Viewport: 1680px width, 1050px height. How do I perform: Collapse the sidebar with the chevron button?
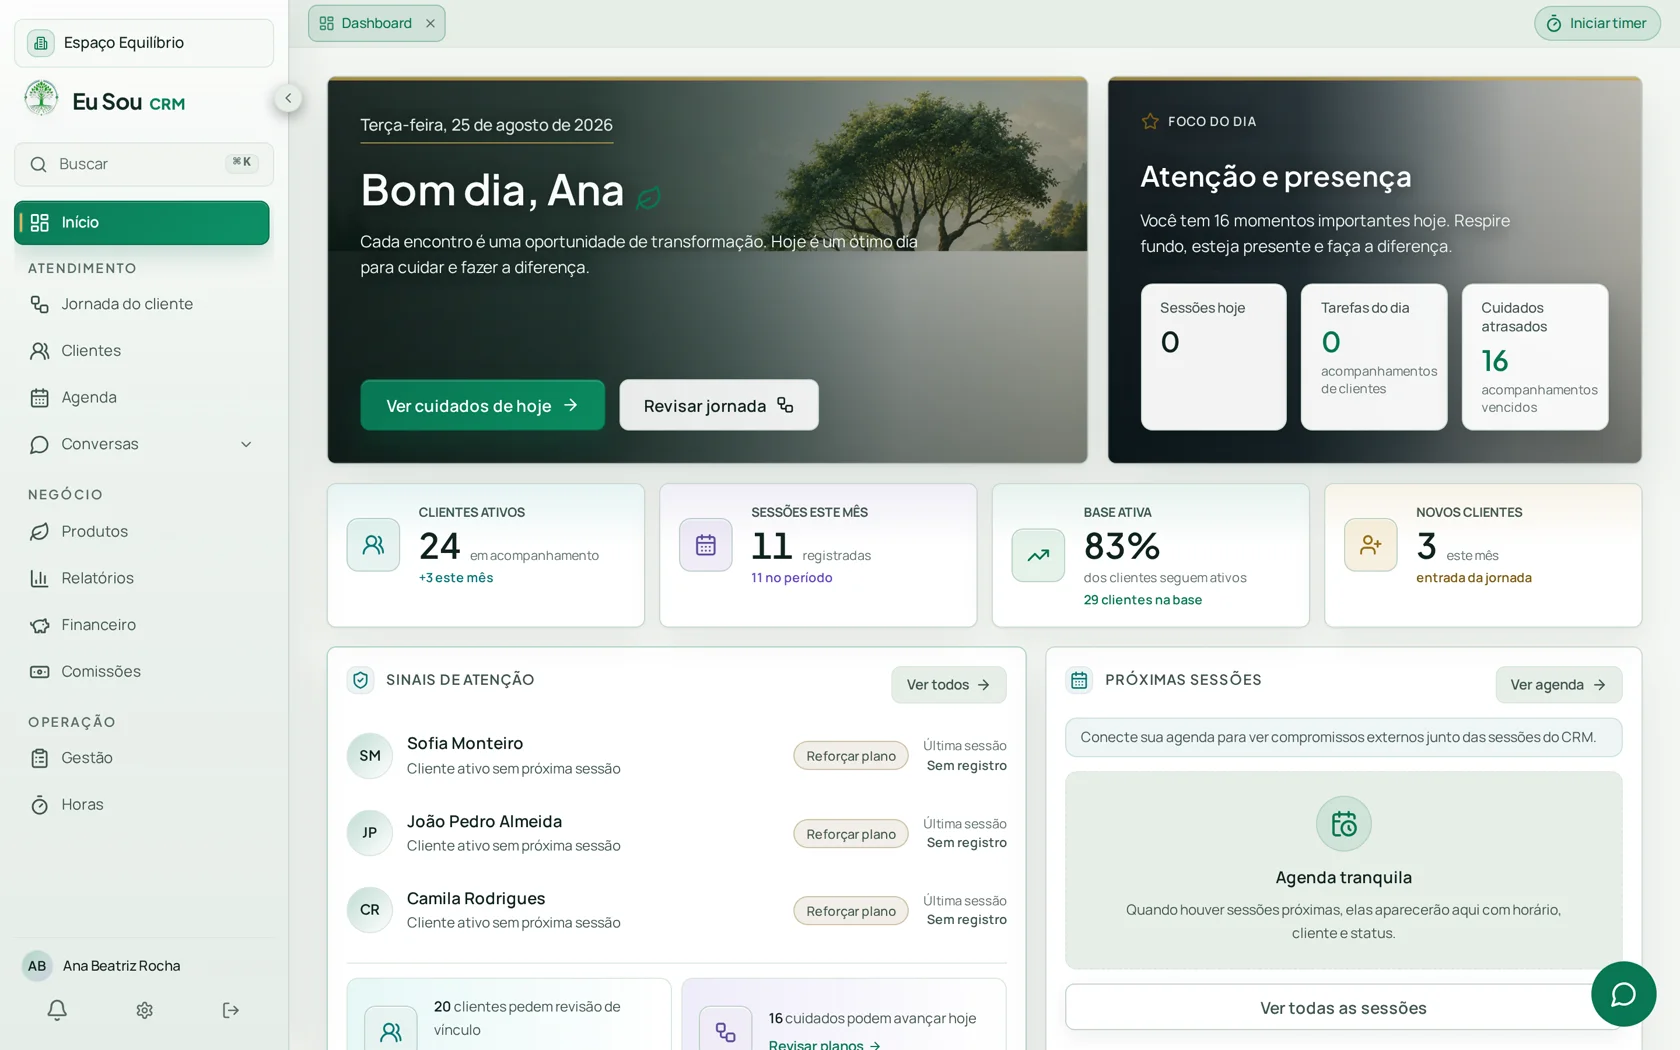tap(288, 98)
